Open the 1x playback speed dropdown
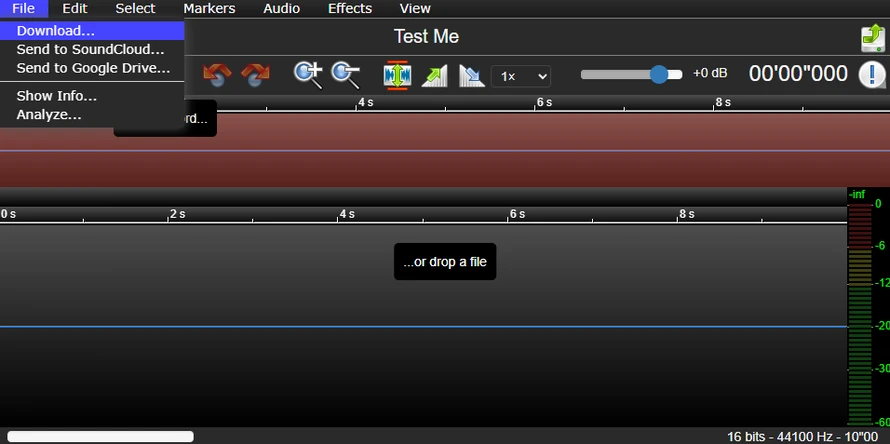Image resolution: width=890 pixels, height=444 pixels. pyautogui.click(x=520, y=76)
